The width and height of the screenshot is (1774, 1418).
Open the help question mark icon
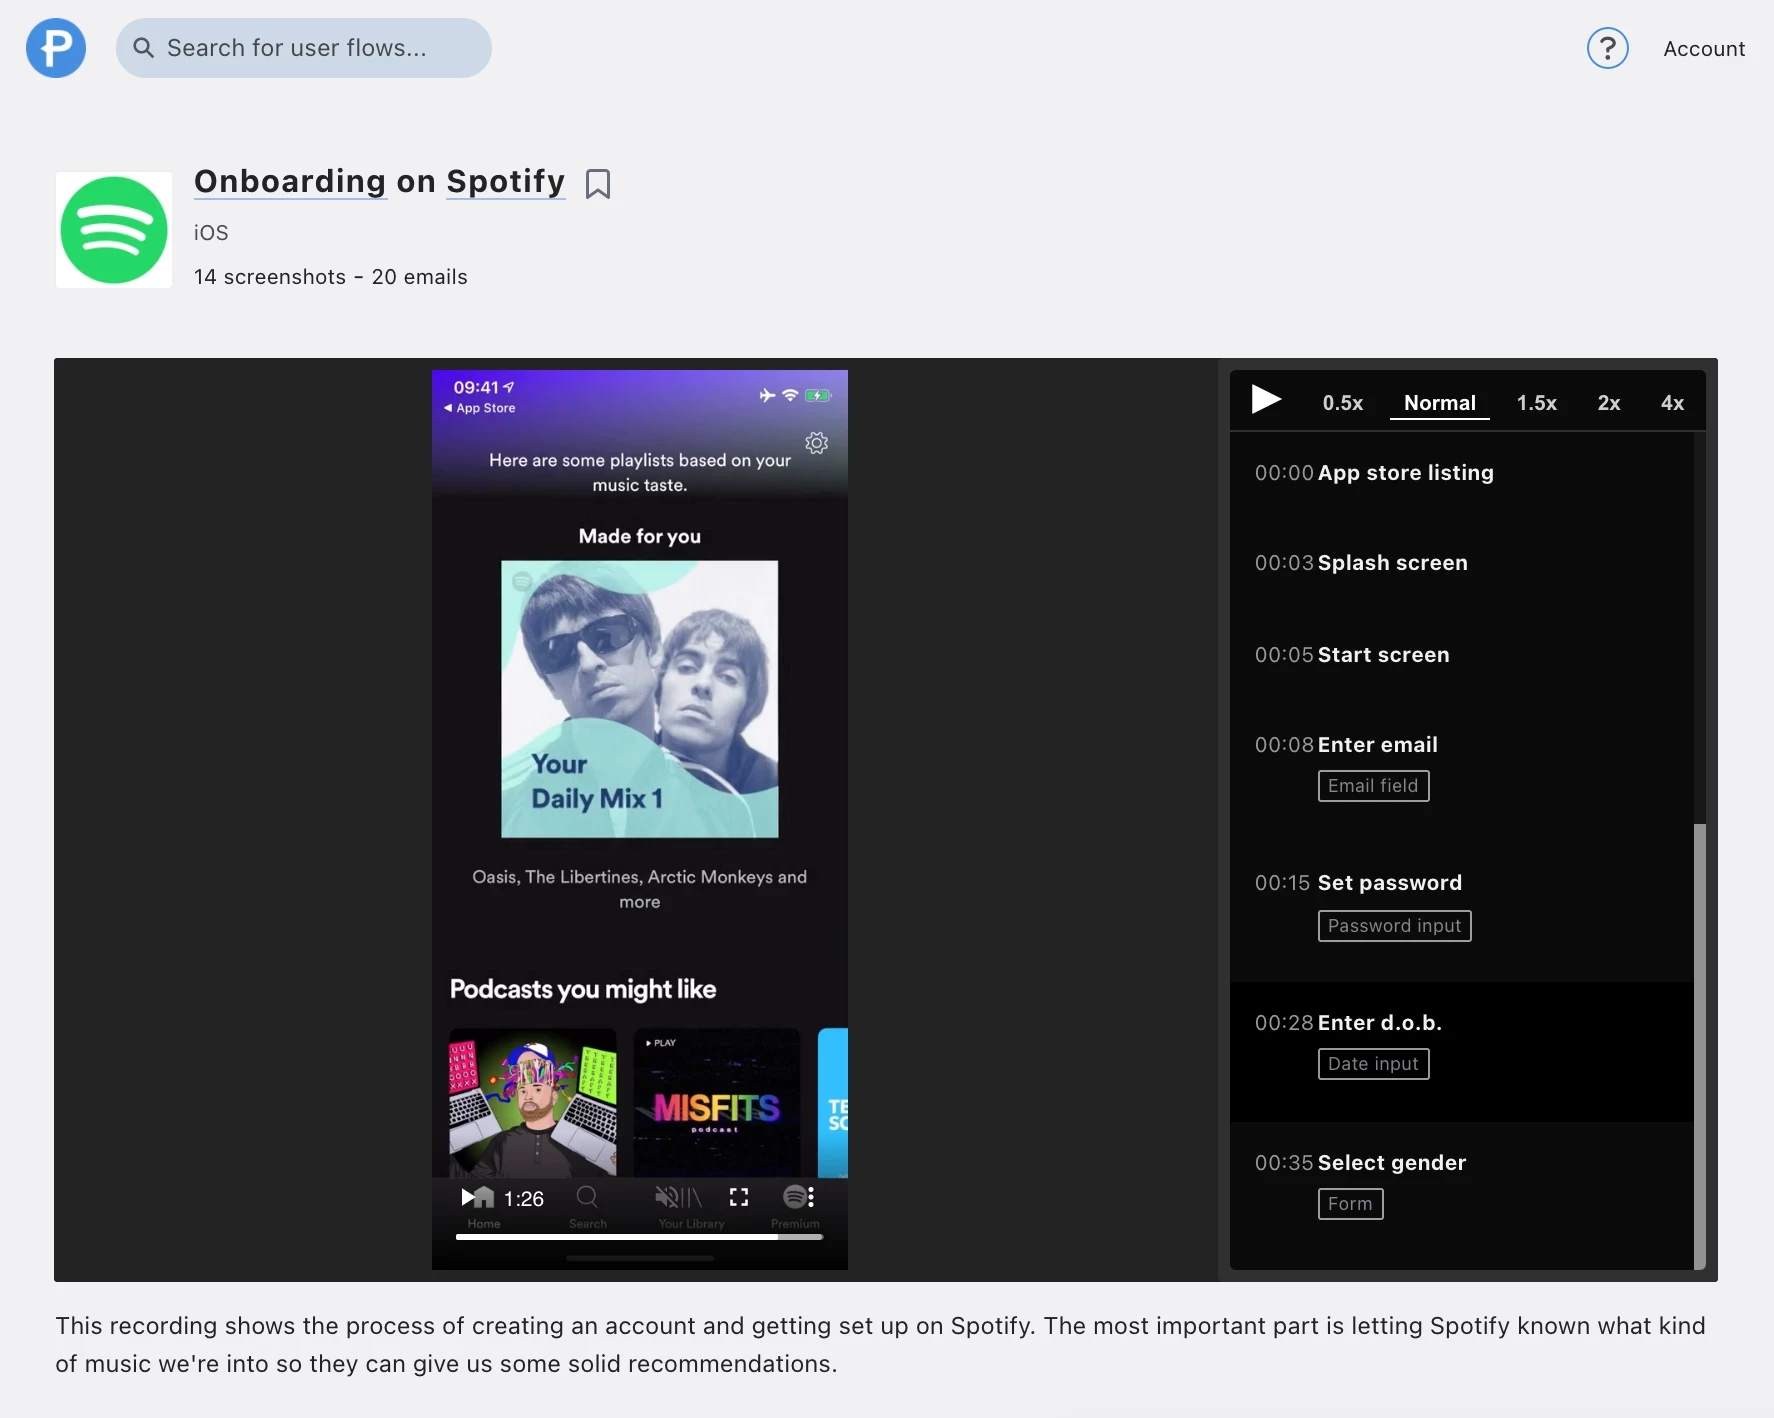[x=1608, y=48]
